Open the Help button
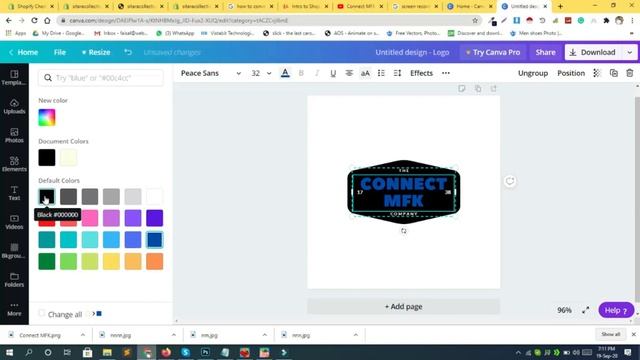 (616, 310)
